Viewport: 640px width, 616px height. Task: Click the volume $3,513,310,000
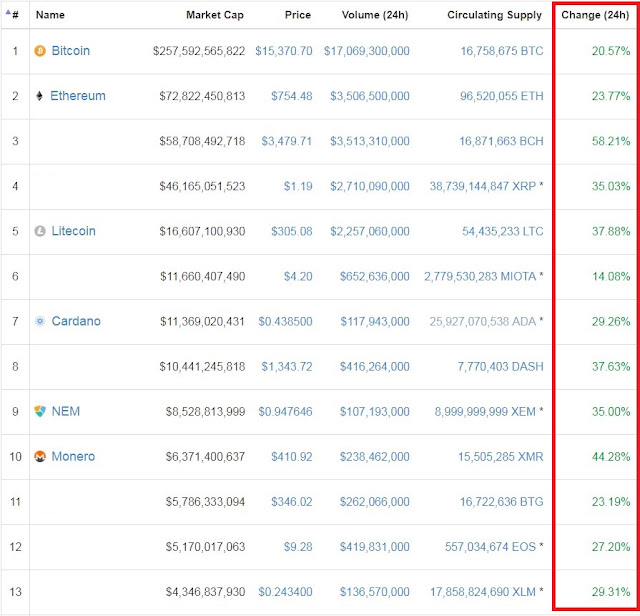pos(370,141)
